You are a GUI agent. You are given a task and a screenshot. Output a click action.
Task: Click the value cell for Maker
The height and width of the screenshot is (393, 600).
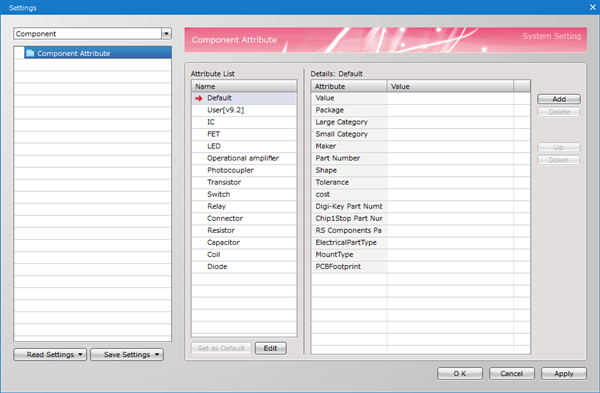tap(450, 146)
